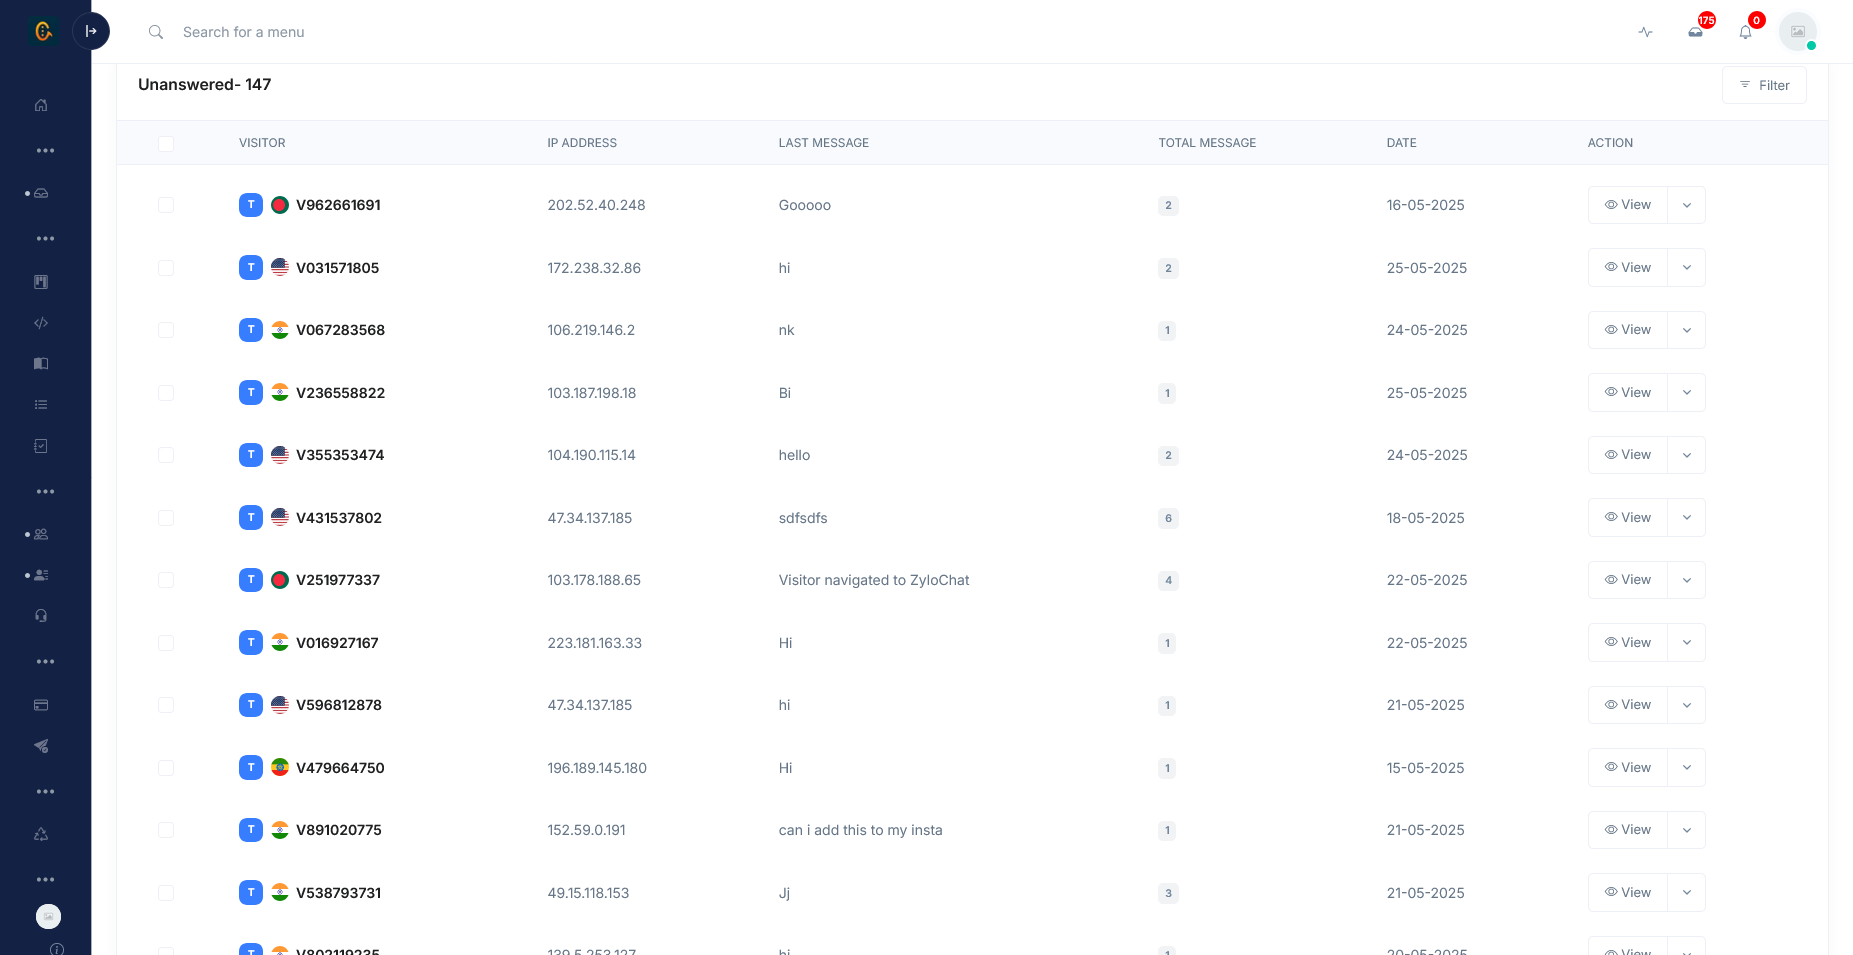Check the box for visitor V891020775
This screenshot has width=1853, height=955.
point(166,830)
